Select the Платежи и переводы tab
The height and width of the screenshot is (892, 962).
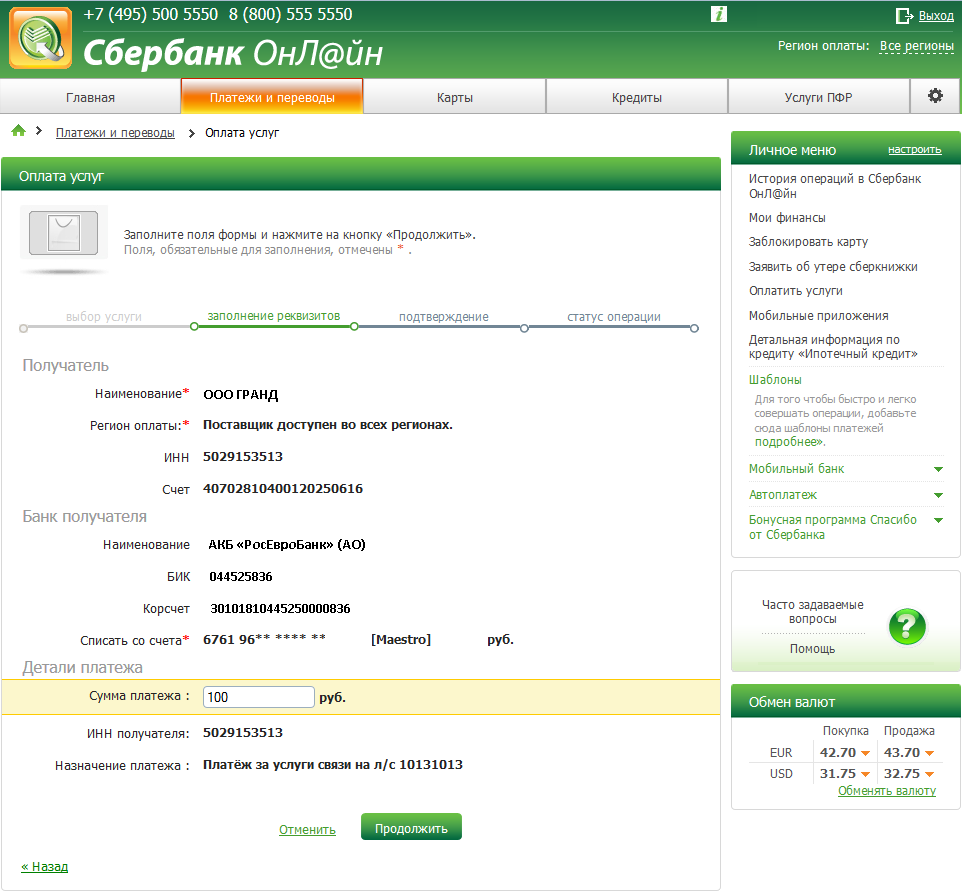pos(272,97)
